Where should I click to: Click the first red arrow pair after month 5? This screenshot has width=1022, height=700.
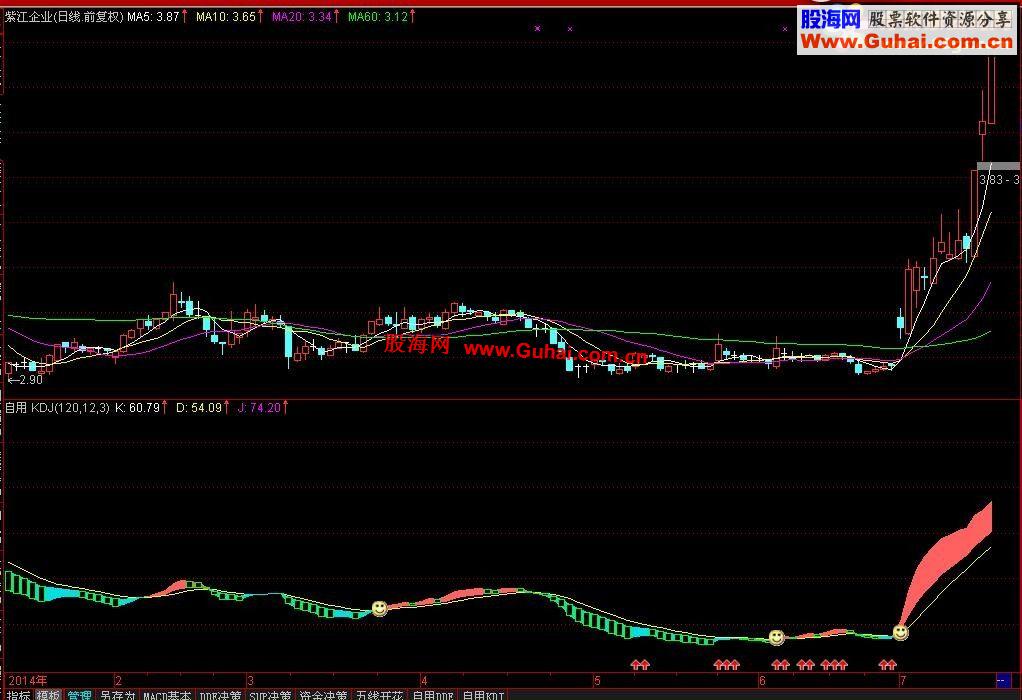[x=640, y=665]
